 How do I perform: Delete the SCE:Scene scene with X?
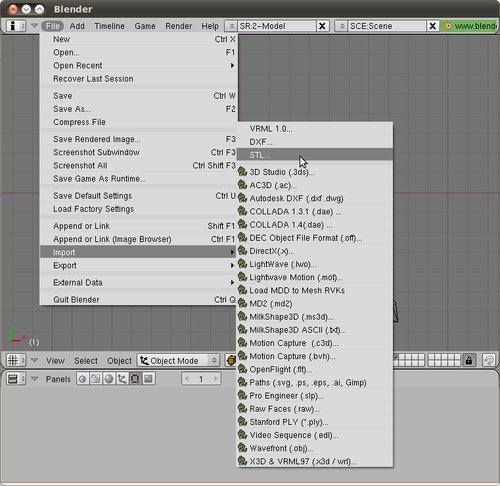pos(433,26)
